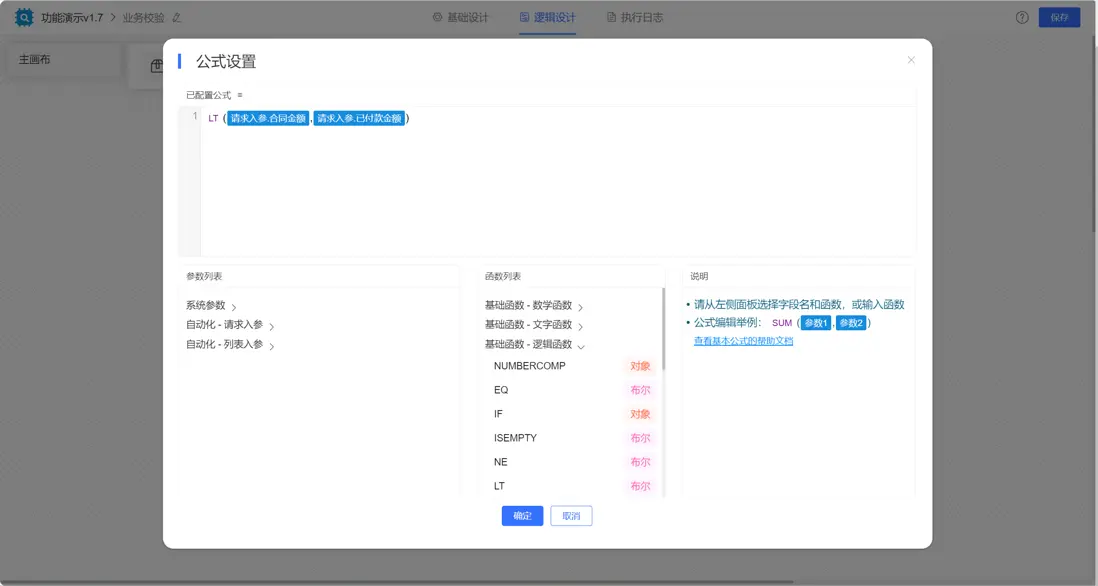Expand 基础函数 - 文字函数 group
This screenshot has width=1098, height=586.
[x=534, y=325]
